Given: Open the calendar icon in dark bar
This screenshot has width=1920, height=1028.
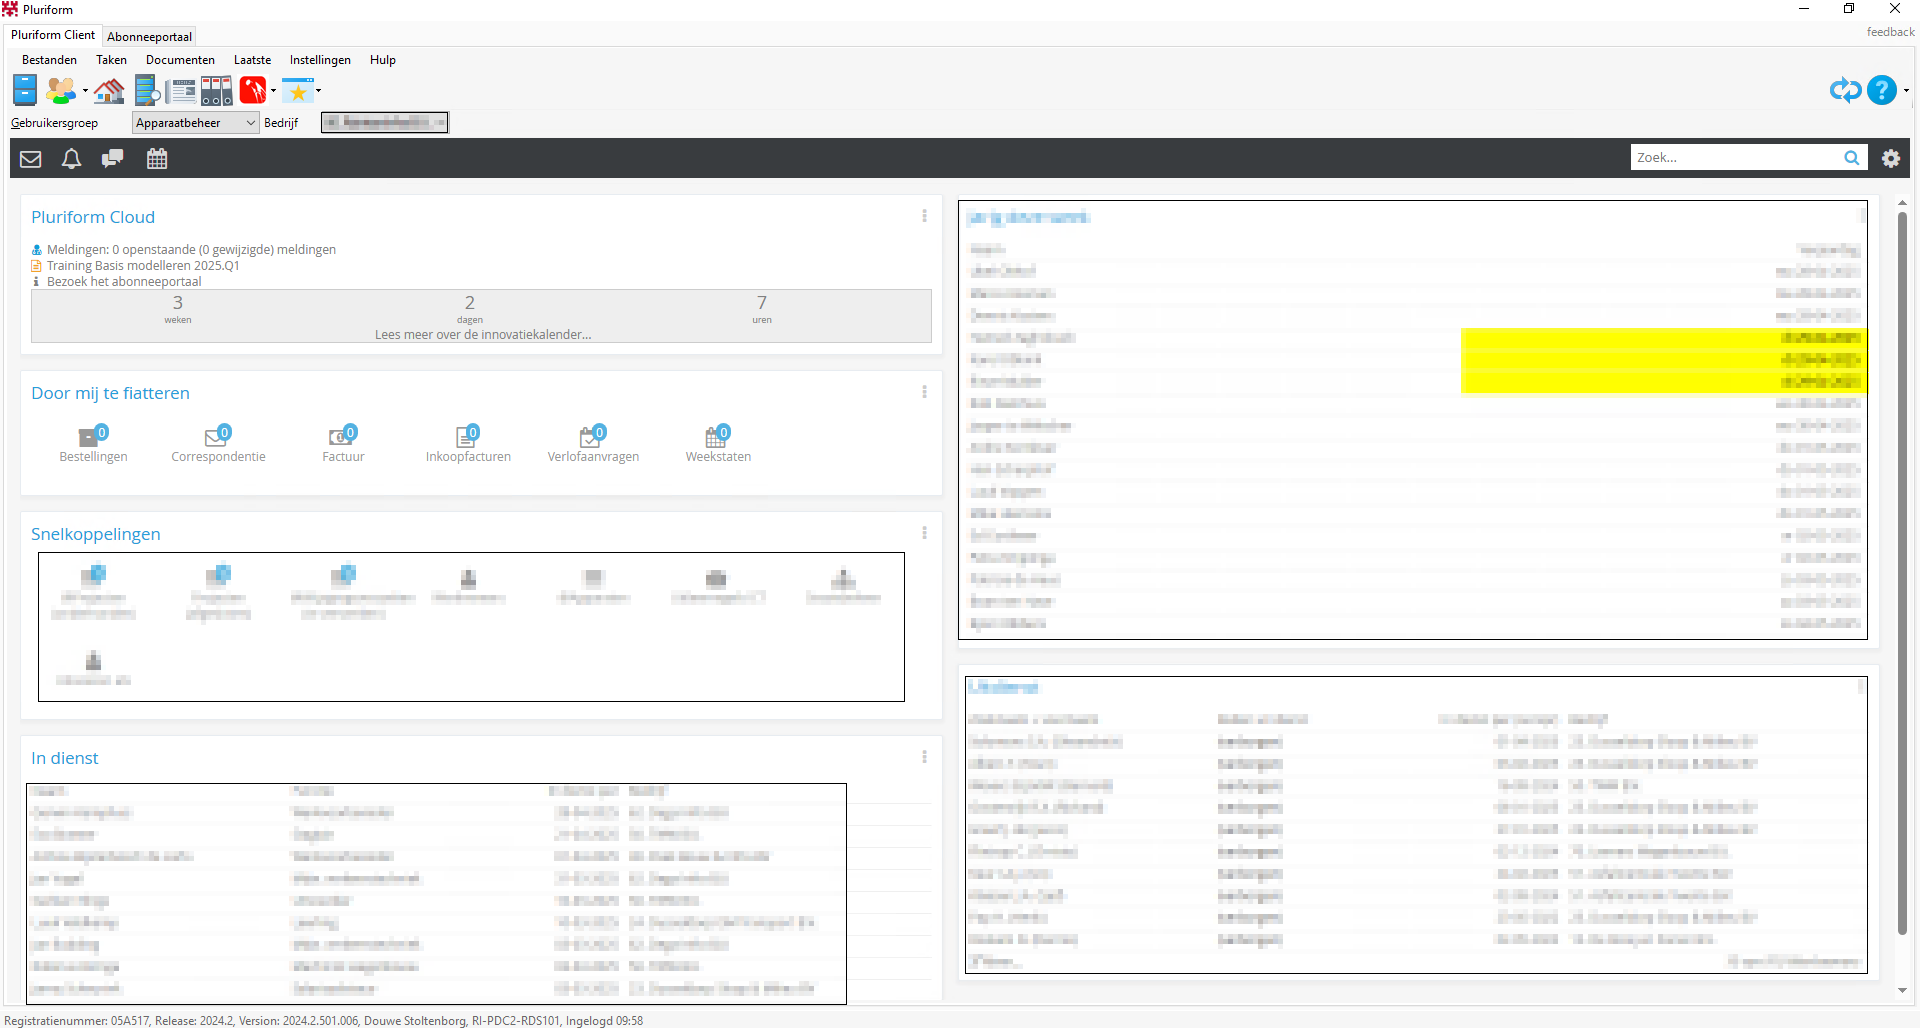Looking at the screenshot, I should pyautogui.click(x=157, y=158).
